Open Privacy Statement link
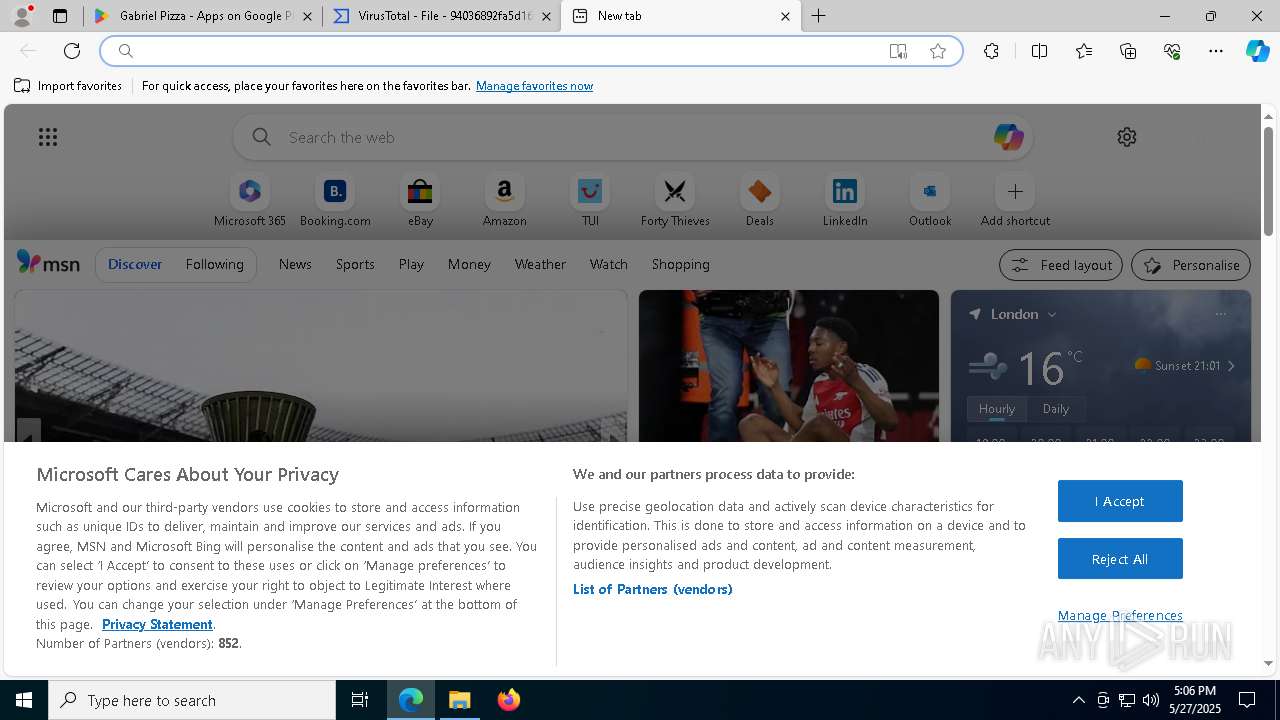Image resolution: width=1280 pixels, height=720 pixels. coord(157,624)
